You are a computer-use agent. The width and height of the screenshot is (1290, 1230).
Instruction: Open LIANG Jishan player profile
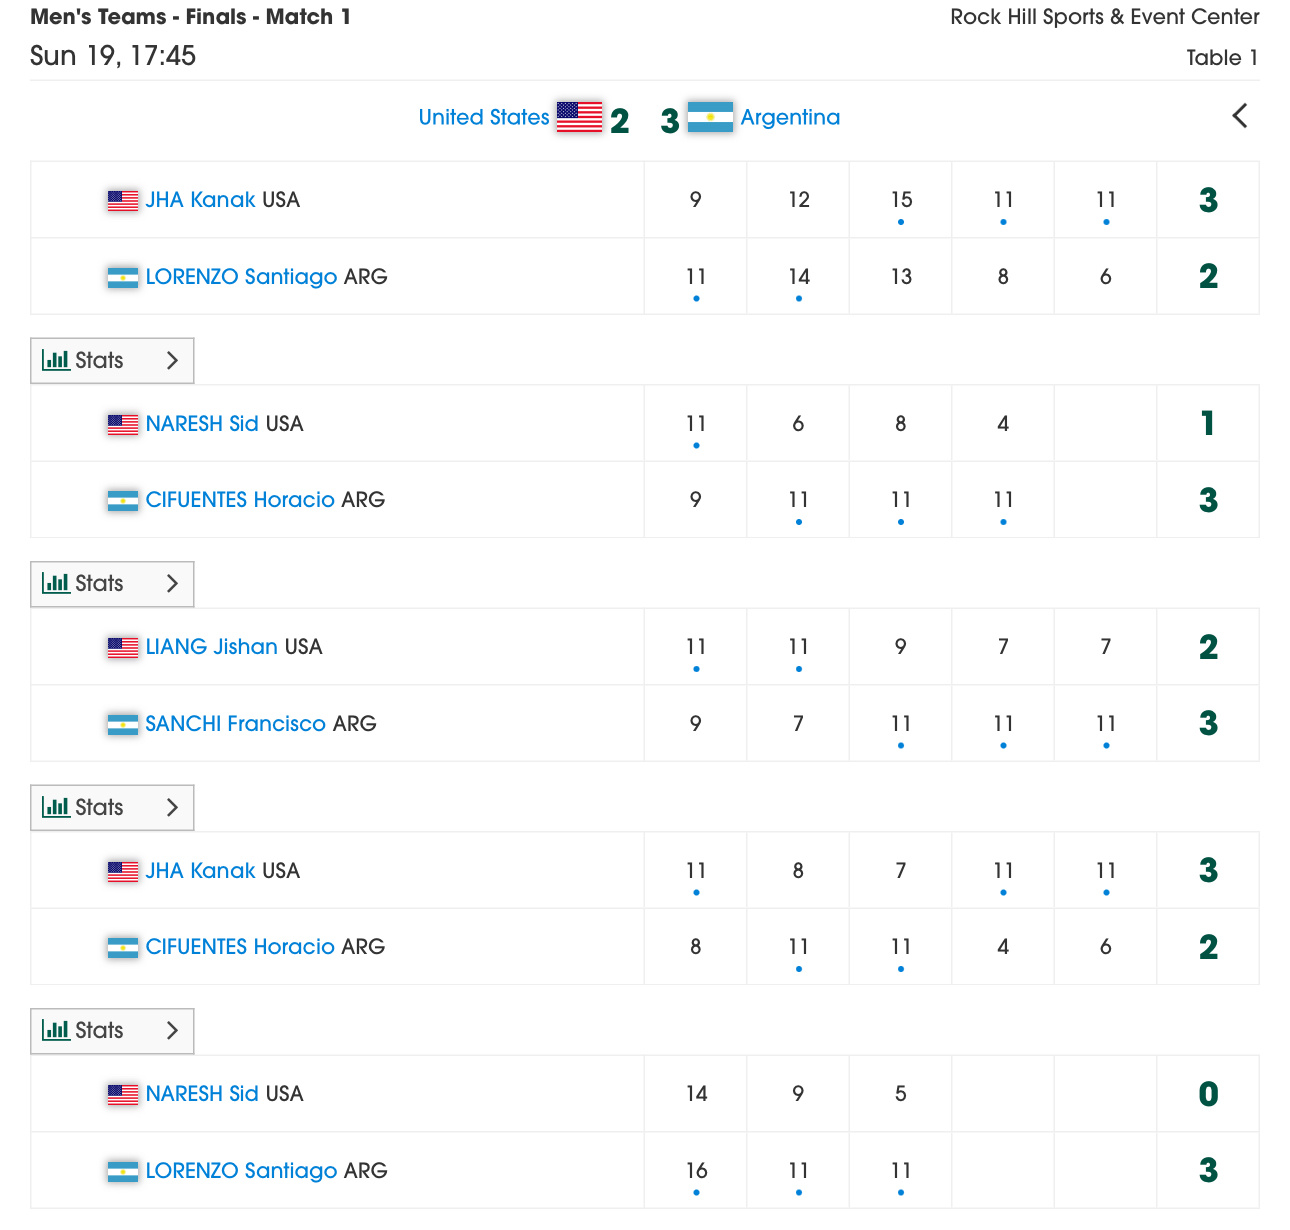click(x=212, y=647)
